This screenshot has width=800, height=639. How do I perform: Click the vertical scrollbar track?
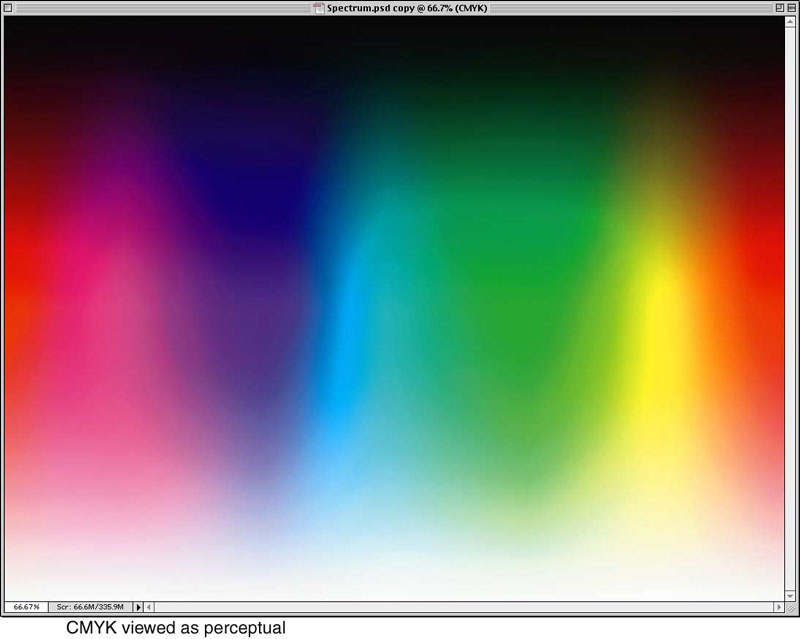tap(791, 300)
